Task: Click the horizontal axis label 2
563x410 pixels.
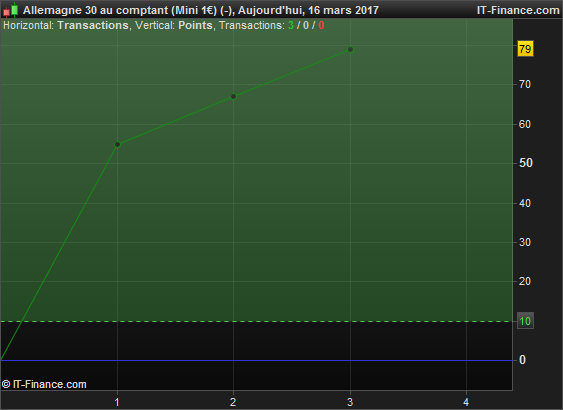Action: [233, 402]
